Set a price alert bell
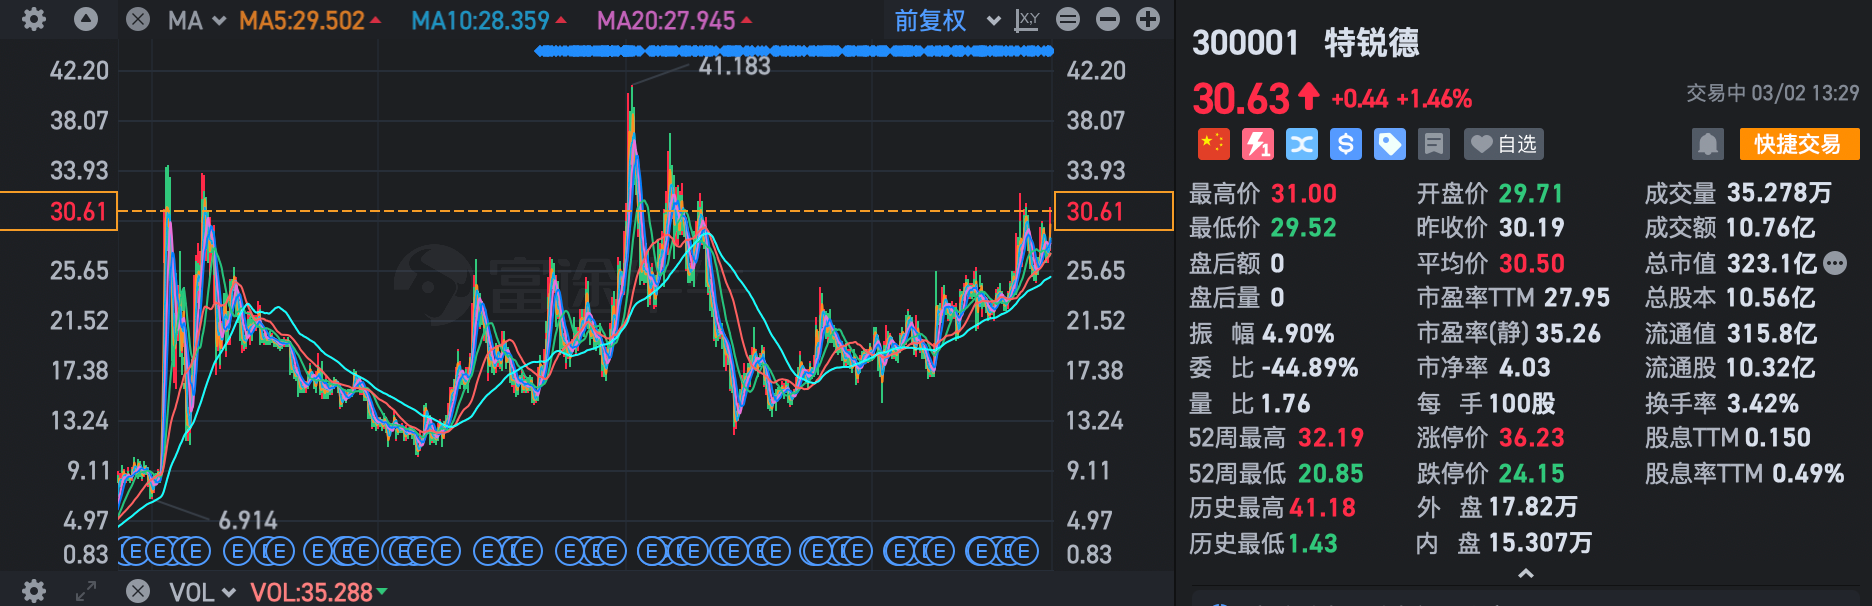This screenshot has height=606, width=1872. pos(1708,144)
